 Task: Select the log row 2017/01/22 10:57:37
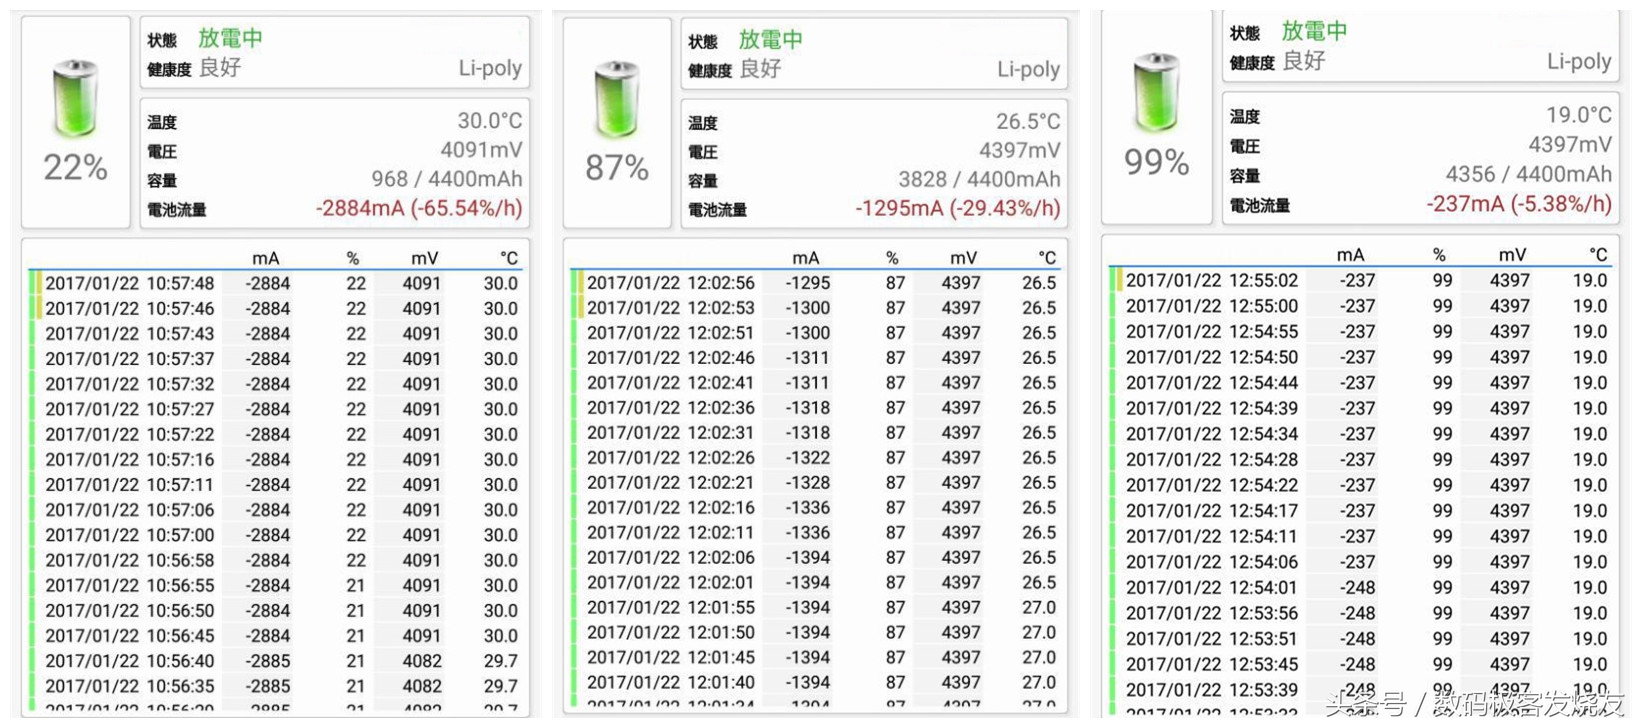(x=276, y=358)
